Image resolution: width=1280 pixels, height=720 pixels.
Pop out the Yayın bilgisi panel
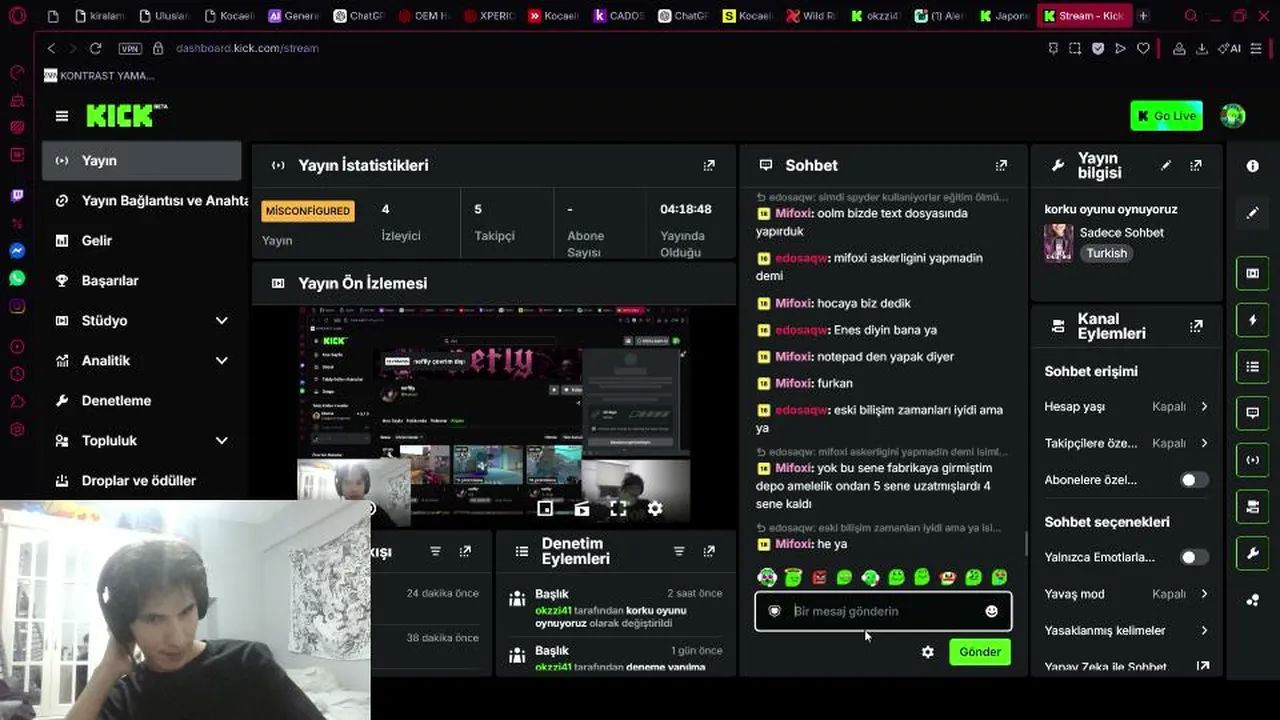click(x=1196, y=166)
